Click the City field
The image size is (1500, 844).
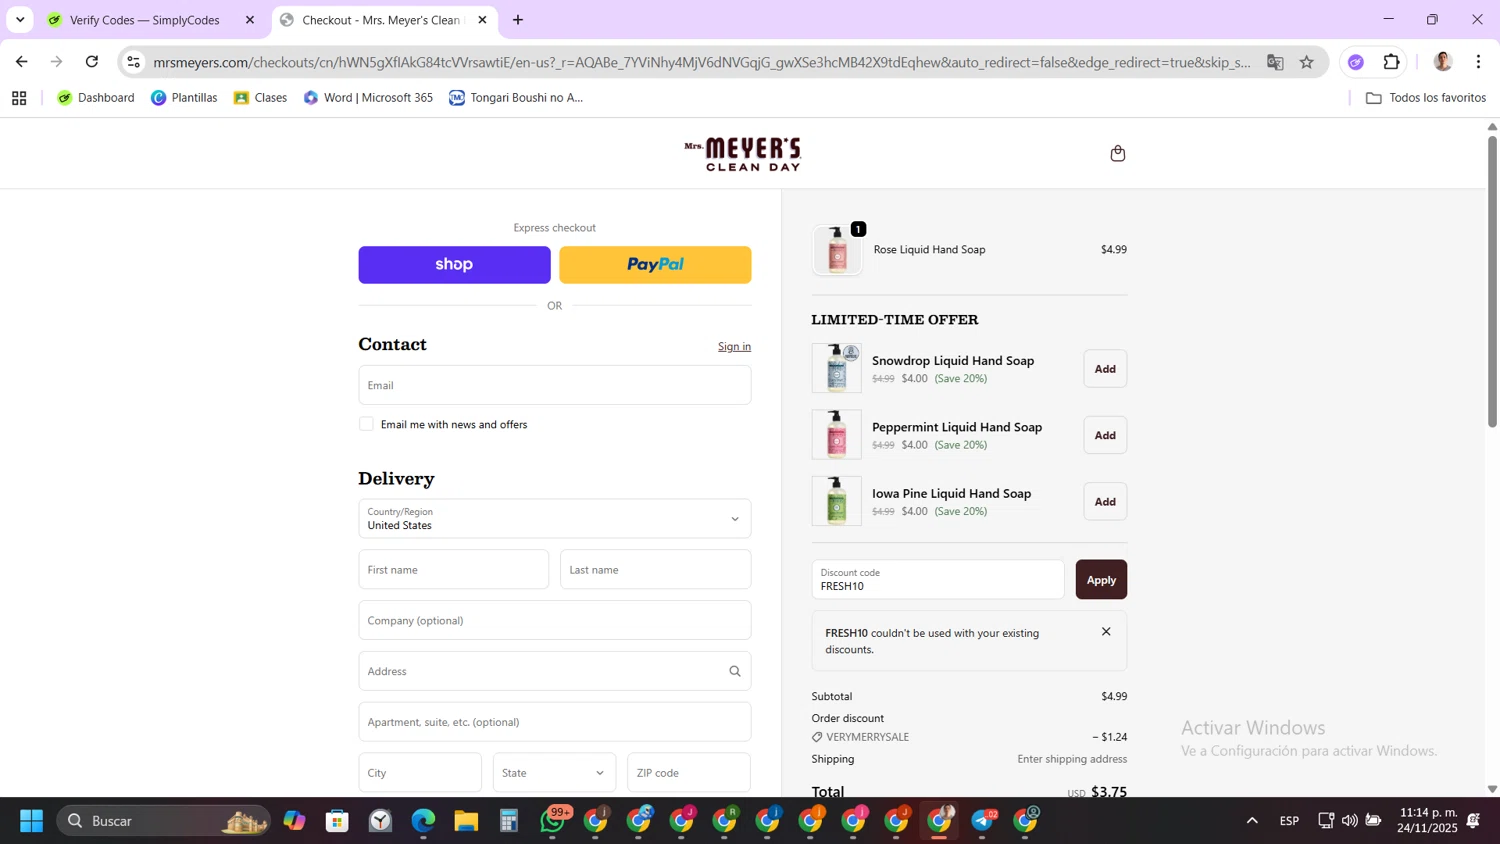click(x=420, y=773)
